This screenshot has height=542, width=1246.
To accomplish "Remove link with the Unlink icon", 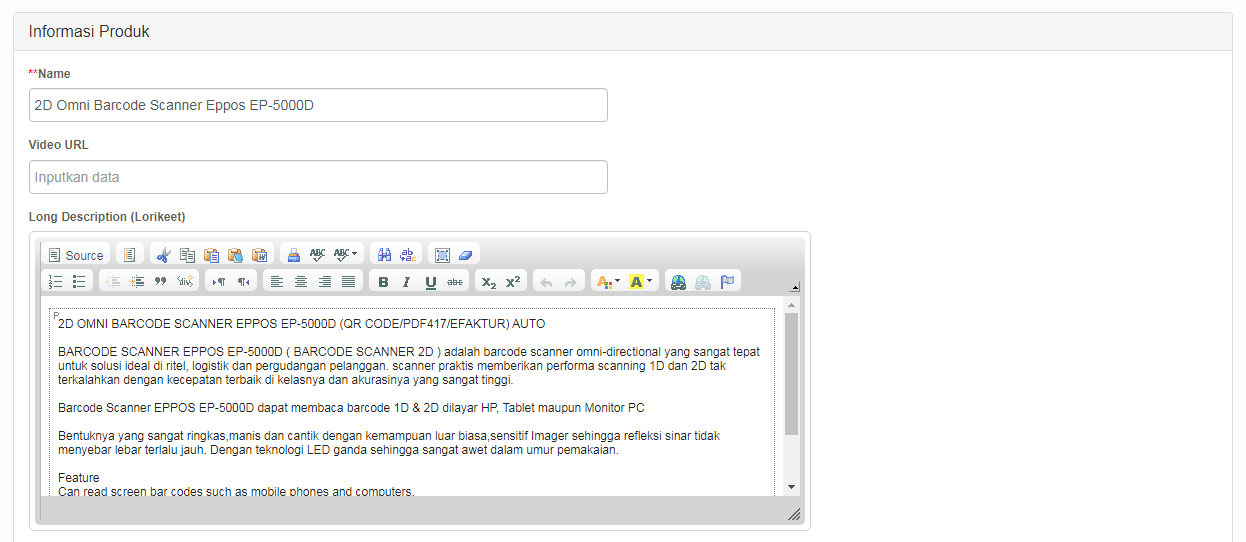I will 703,282.
